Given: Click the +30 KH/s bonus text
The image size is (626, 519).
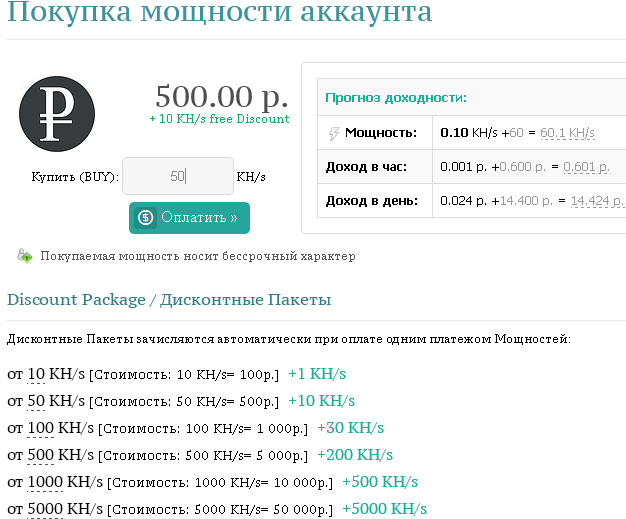Looking at the screenshot, I should [x=350, y=428].
